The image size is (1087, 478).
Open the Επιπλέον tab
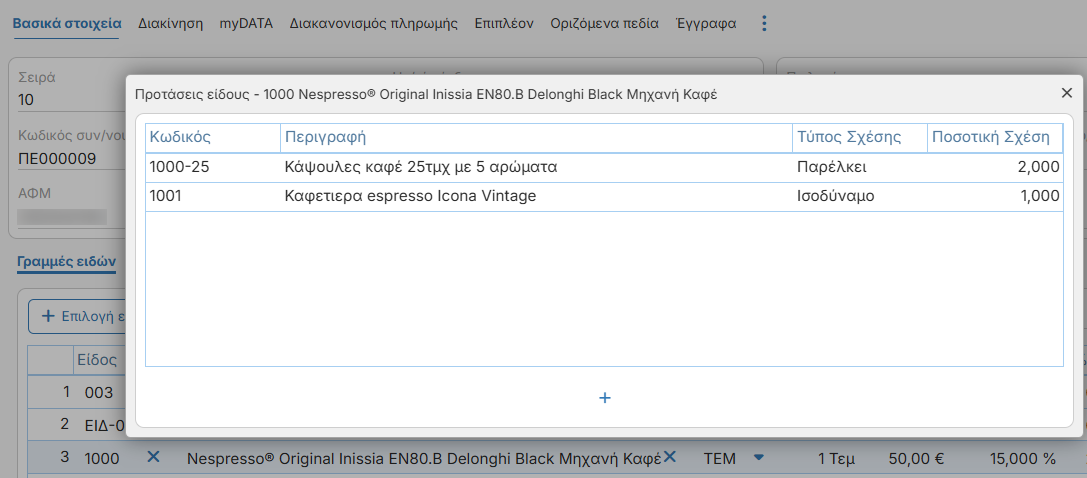[x=504, y=24]
